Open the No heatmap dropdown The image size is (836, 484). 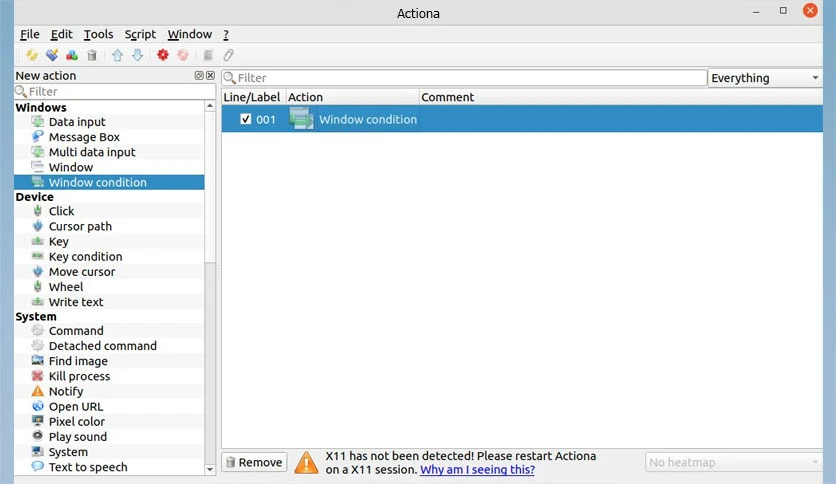[733, 462]
